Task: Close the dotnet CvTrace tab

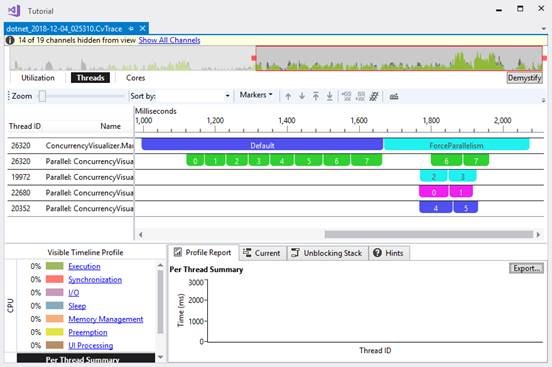Action: pyautogui.click(x=142, y=29)
